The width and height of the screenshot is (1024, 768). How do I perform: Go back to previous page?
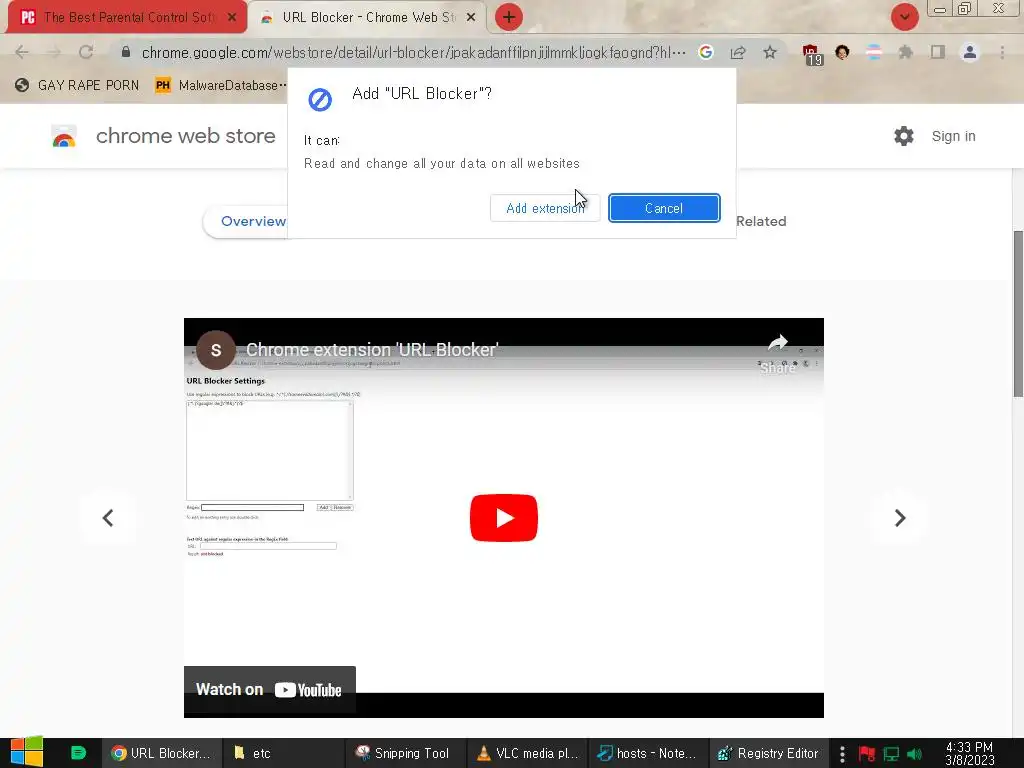point(22,52)
